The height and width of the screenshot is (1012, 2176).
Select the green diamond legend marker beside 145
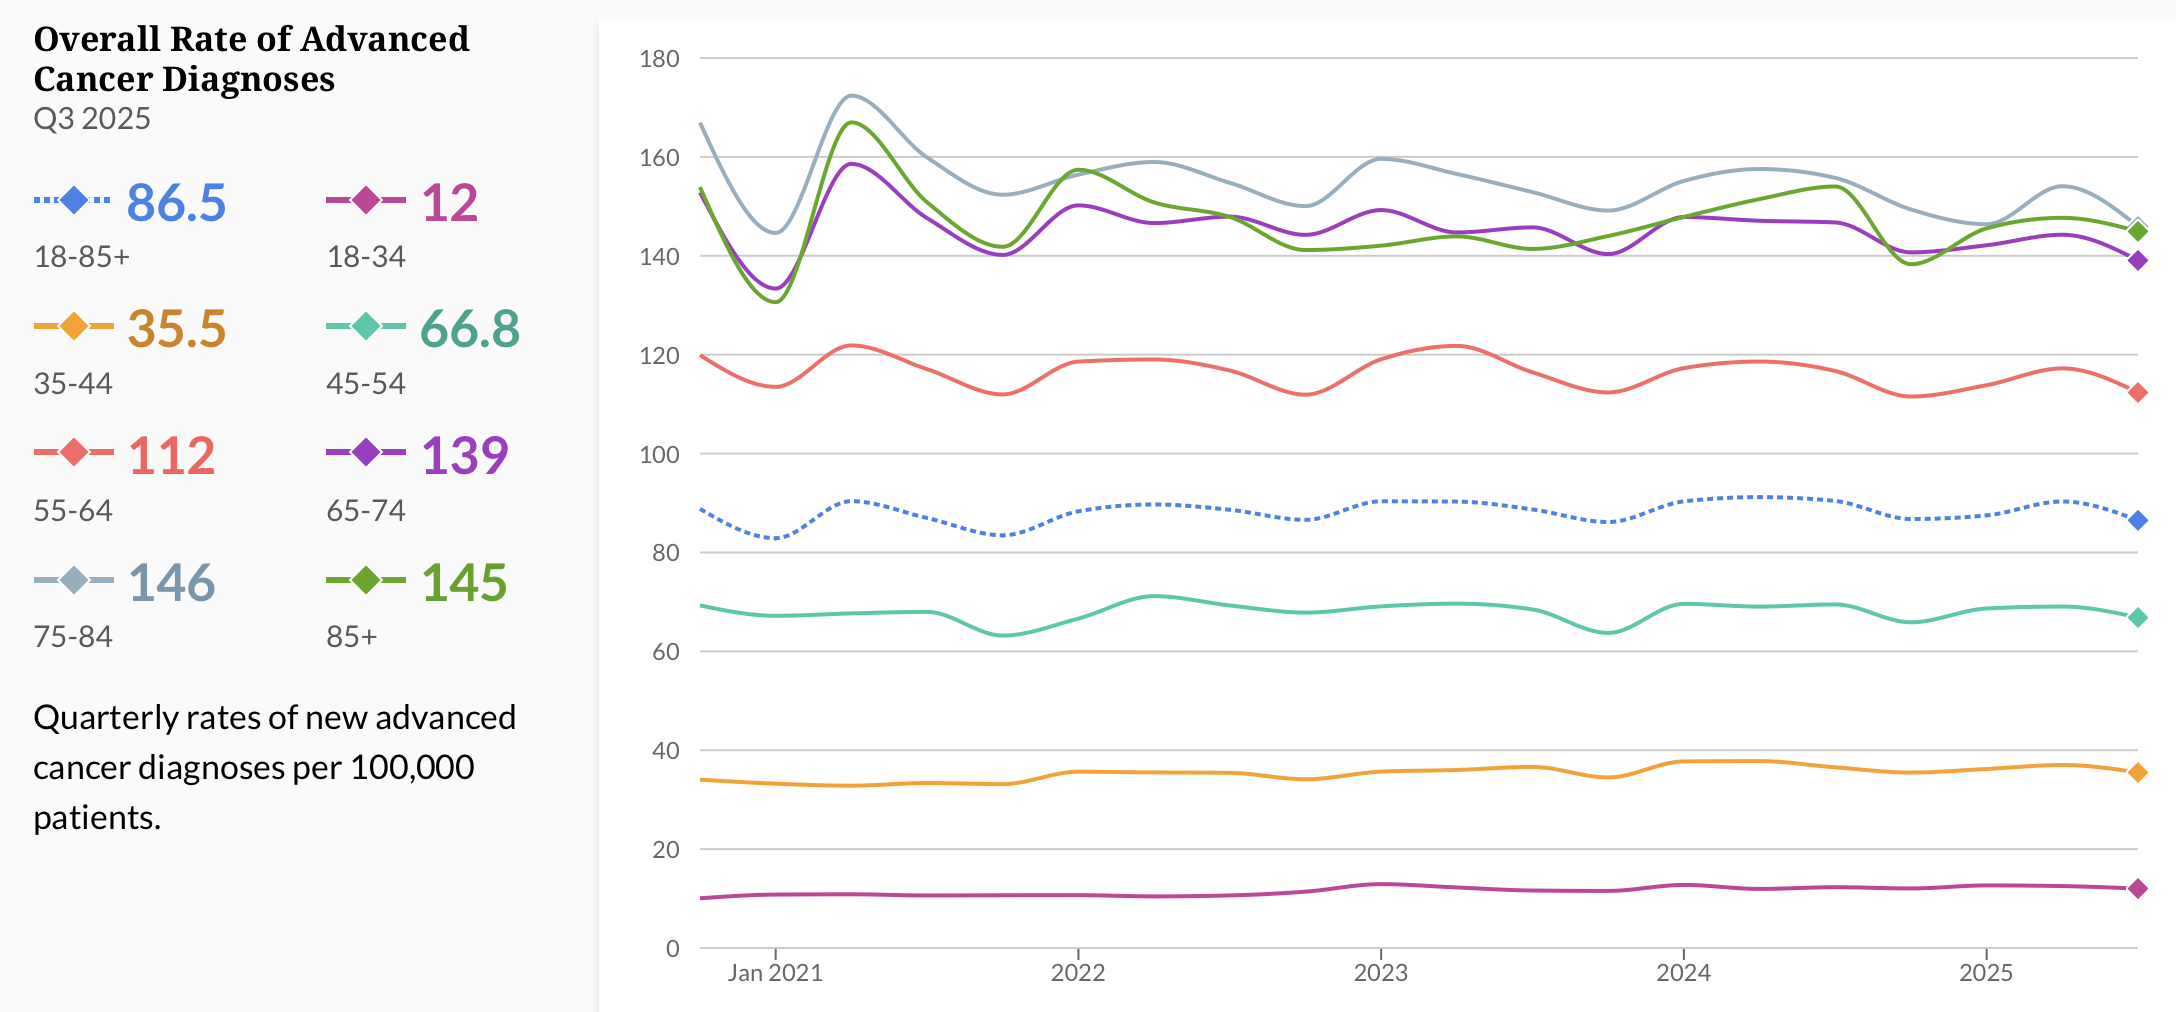point(366,580)
